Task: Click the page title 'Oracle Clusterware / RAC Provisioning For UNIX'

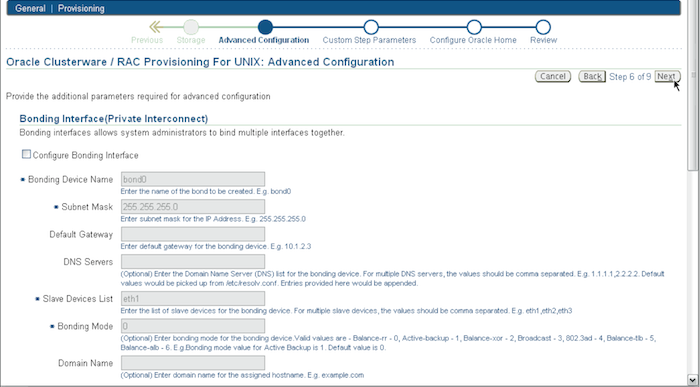Action: tap(200, 62)
